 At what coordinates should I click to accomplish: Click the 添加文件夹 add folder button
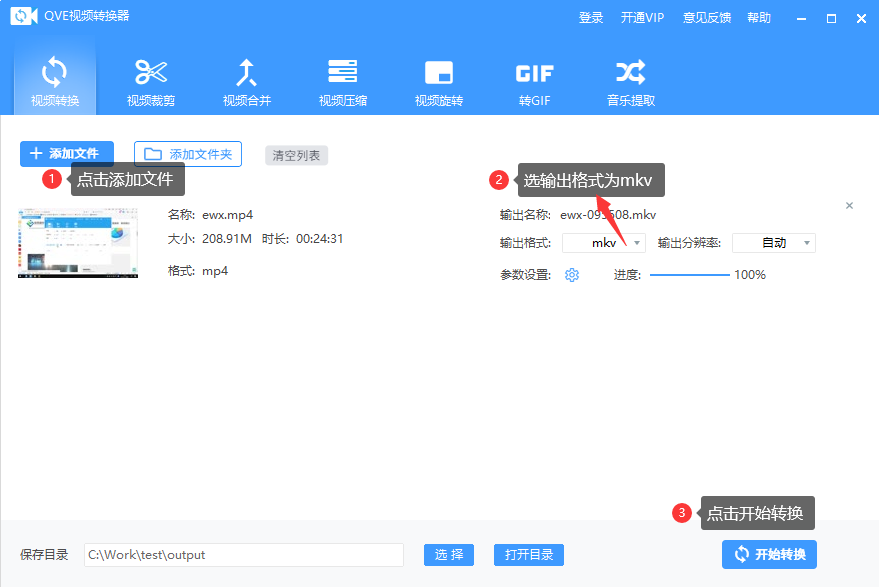point(188,154)
